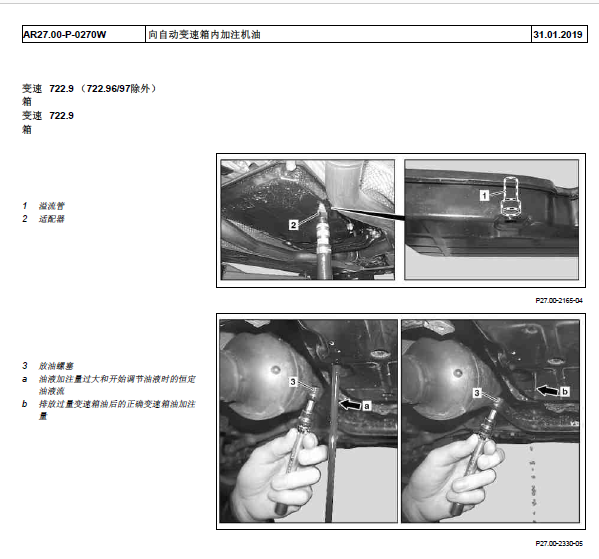
Task: Click the title 向自动变速箱内加注机油
Action: coord(204,35)
